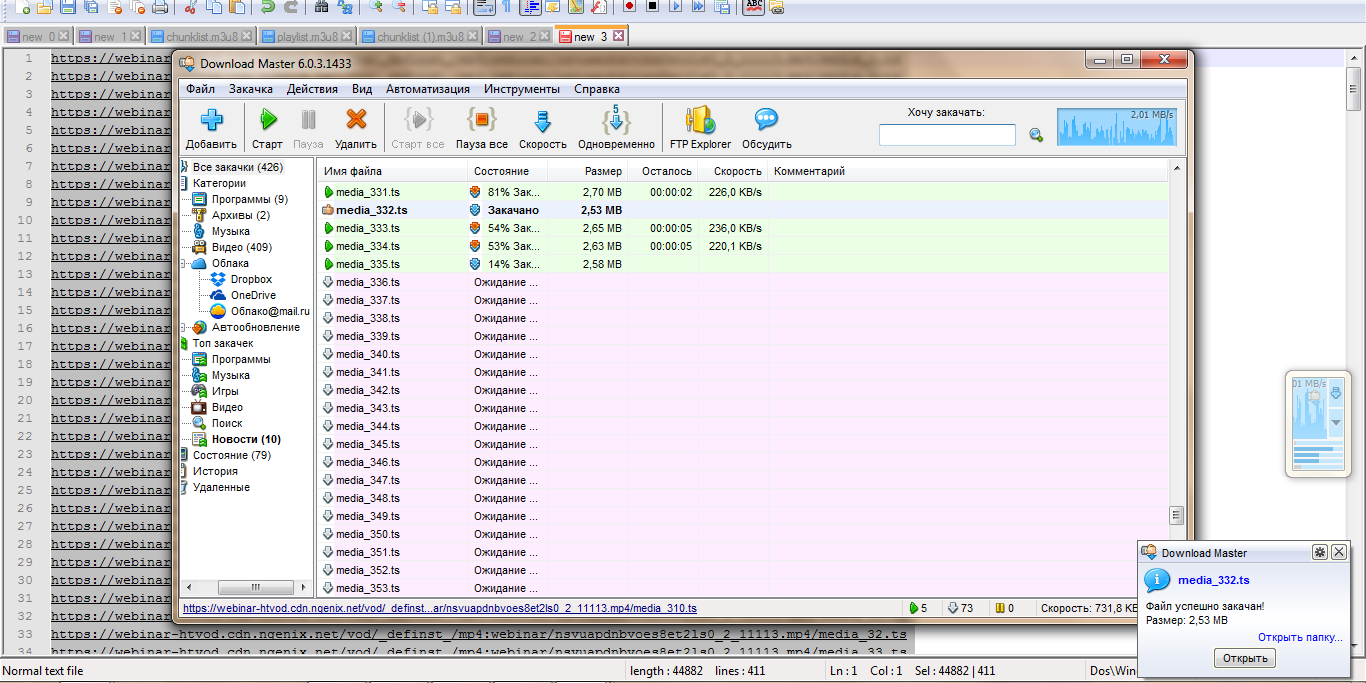Click the orange Удалить cross icon
This screenshot has height=683, width=1366.
(x=356, y=120)
